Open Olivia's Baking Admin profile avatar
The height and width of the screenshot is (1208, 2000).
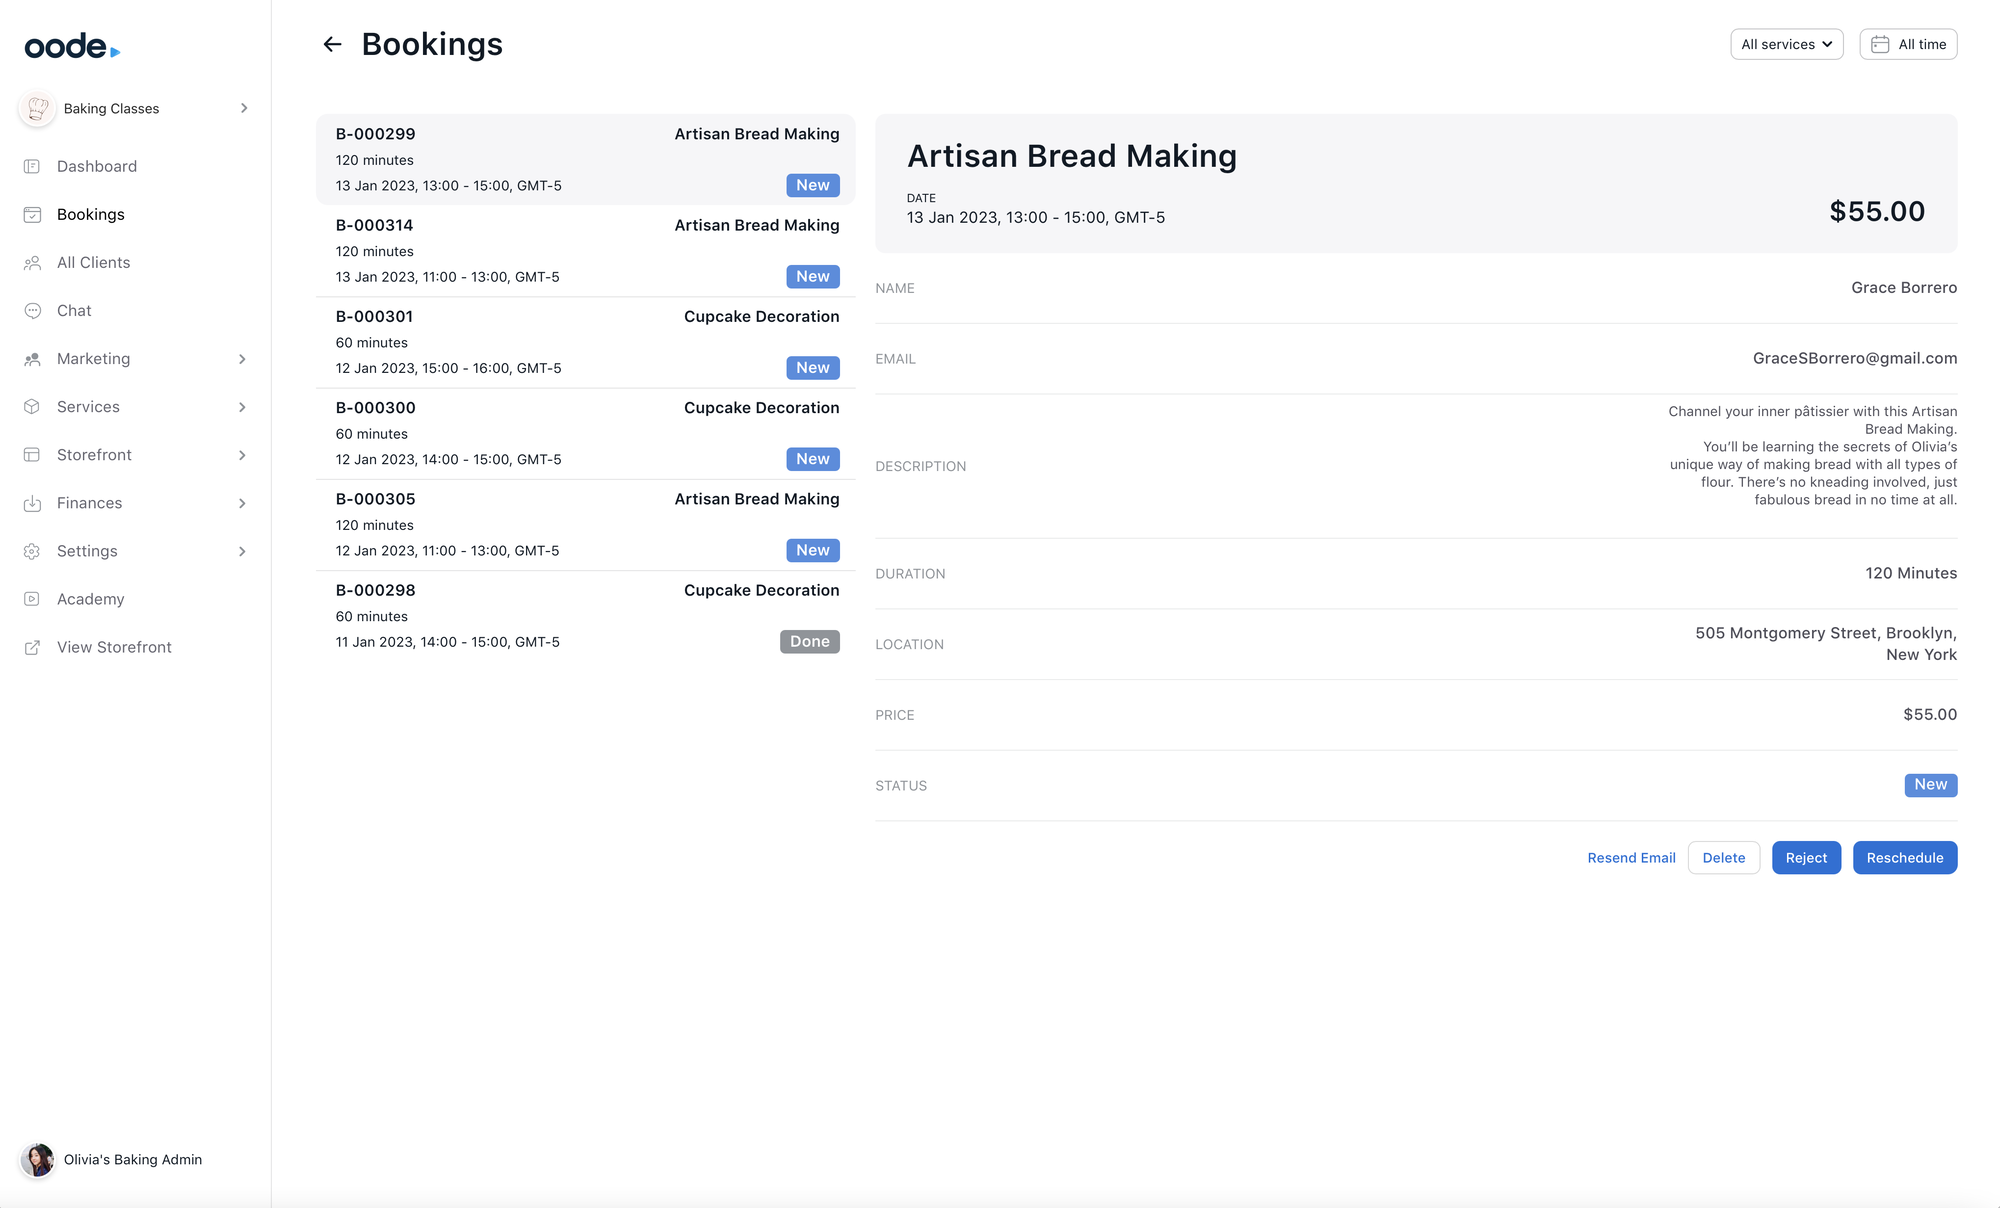point(37,1160)
